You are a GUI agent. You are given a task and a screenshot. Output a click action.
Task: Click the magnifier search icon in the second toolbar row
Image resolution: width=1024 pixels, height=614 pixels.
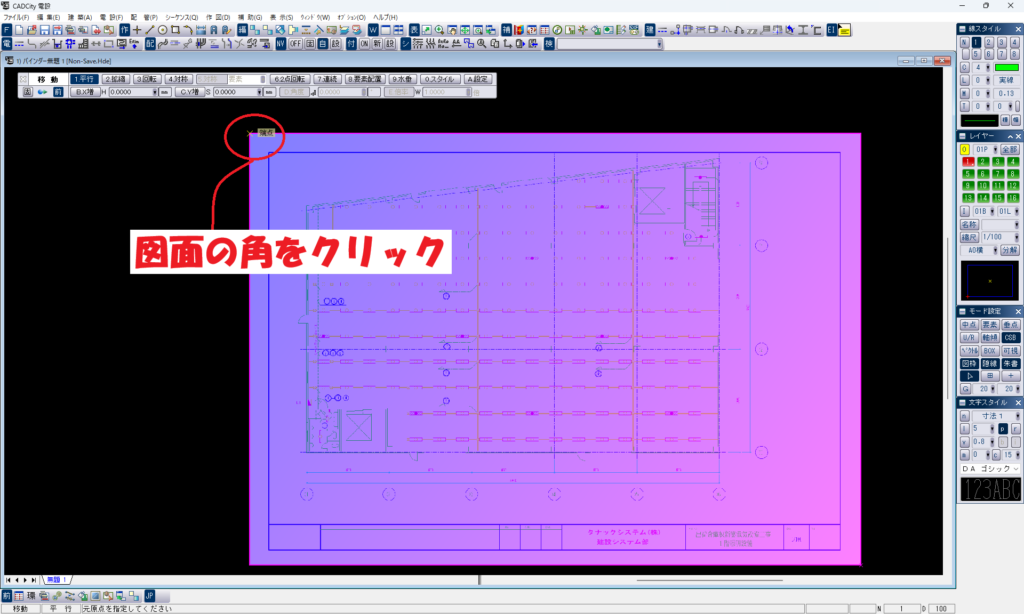tap(482, 44)
